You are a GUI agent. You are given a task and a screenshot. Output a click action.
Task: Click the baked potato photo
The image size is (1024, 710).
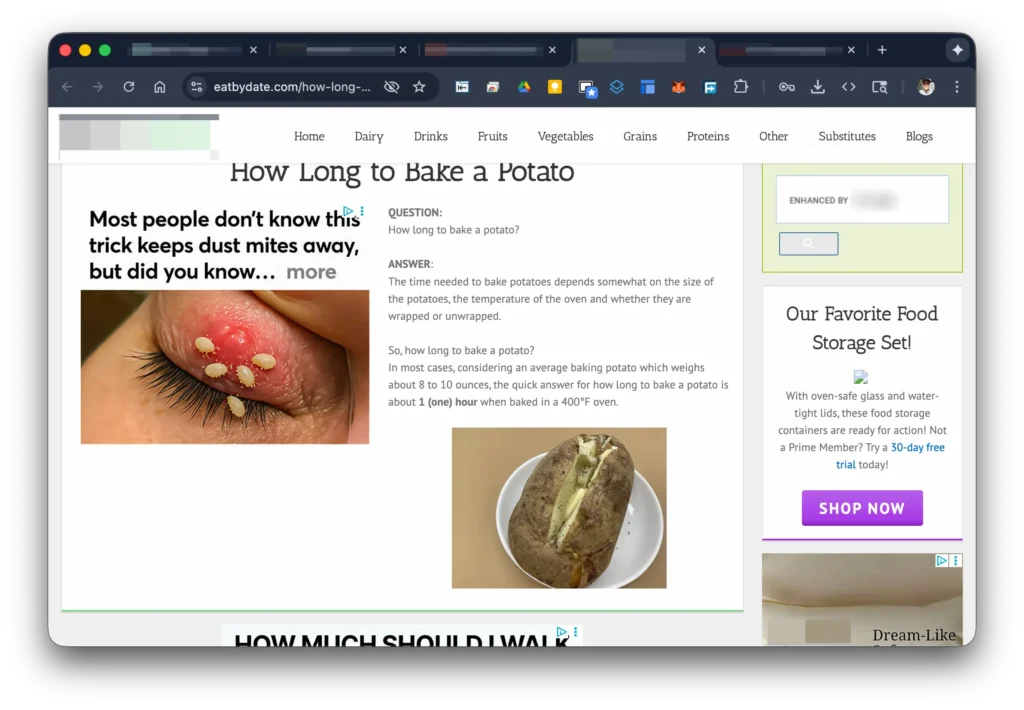tap(559, 508)
